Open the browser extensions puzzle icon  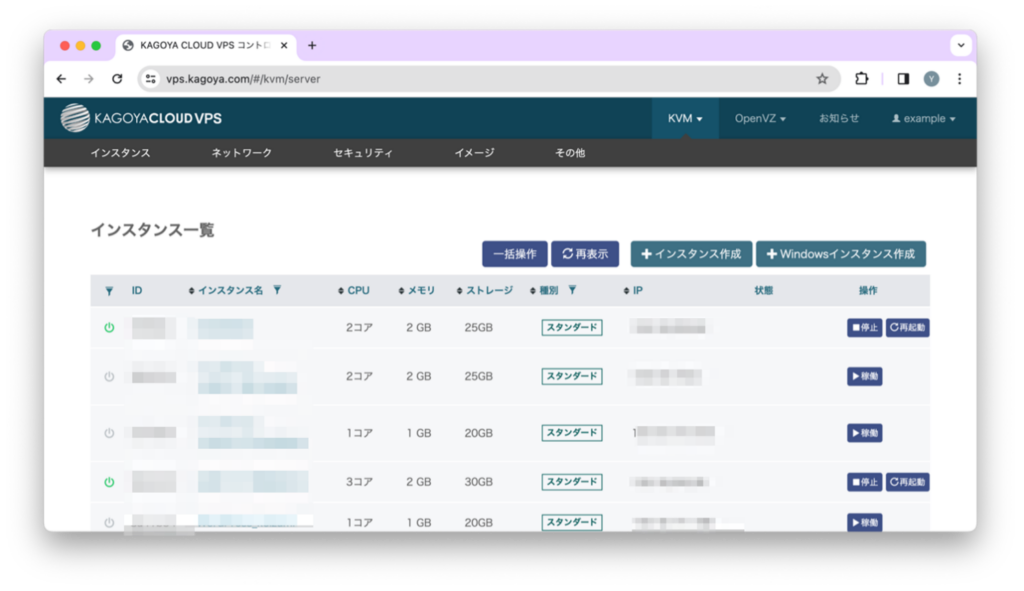click(862, 79)
